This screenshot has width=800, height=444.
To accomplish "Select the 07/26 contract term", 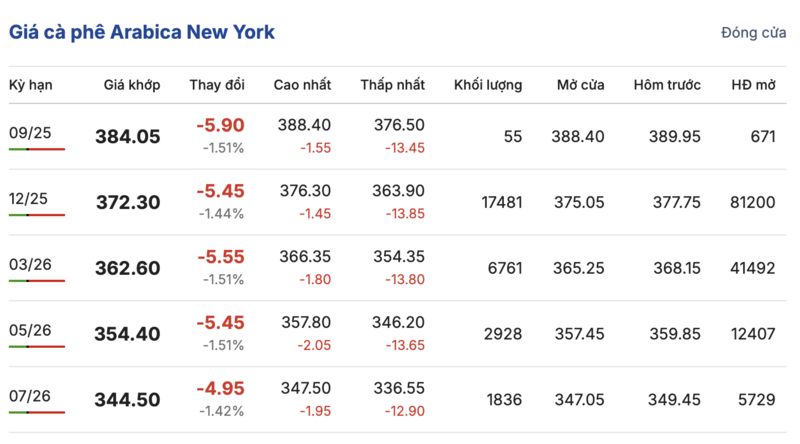I will click(30, 396).
